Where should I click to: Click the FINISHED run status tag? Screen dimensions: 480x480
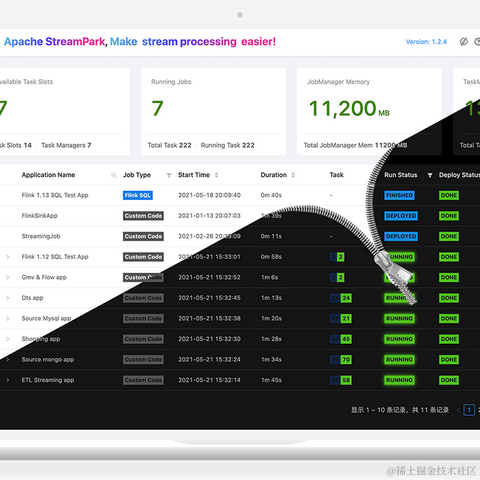(399, 195)
